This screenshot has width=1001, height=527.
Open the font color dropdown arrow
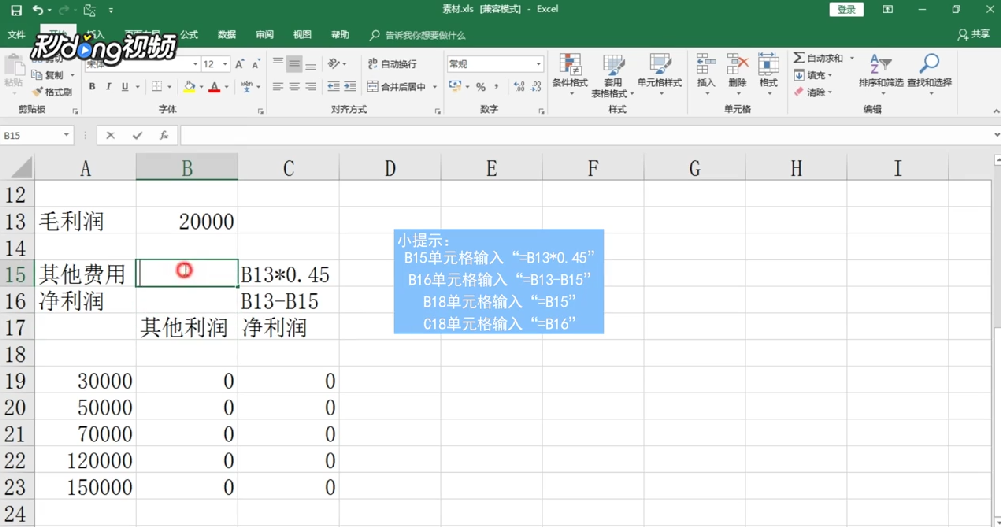[227, 87]
